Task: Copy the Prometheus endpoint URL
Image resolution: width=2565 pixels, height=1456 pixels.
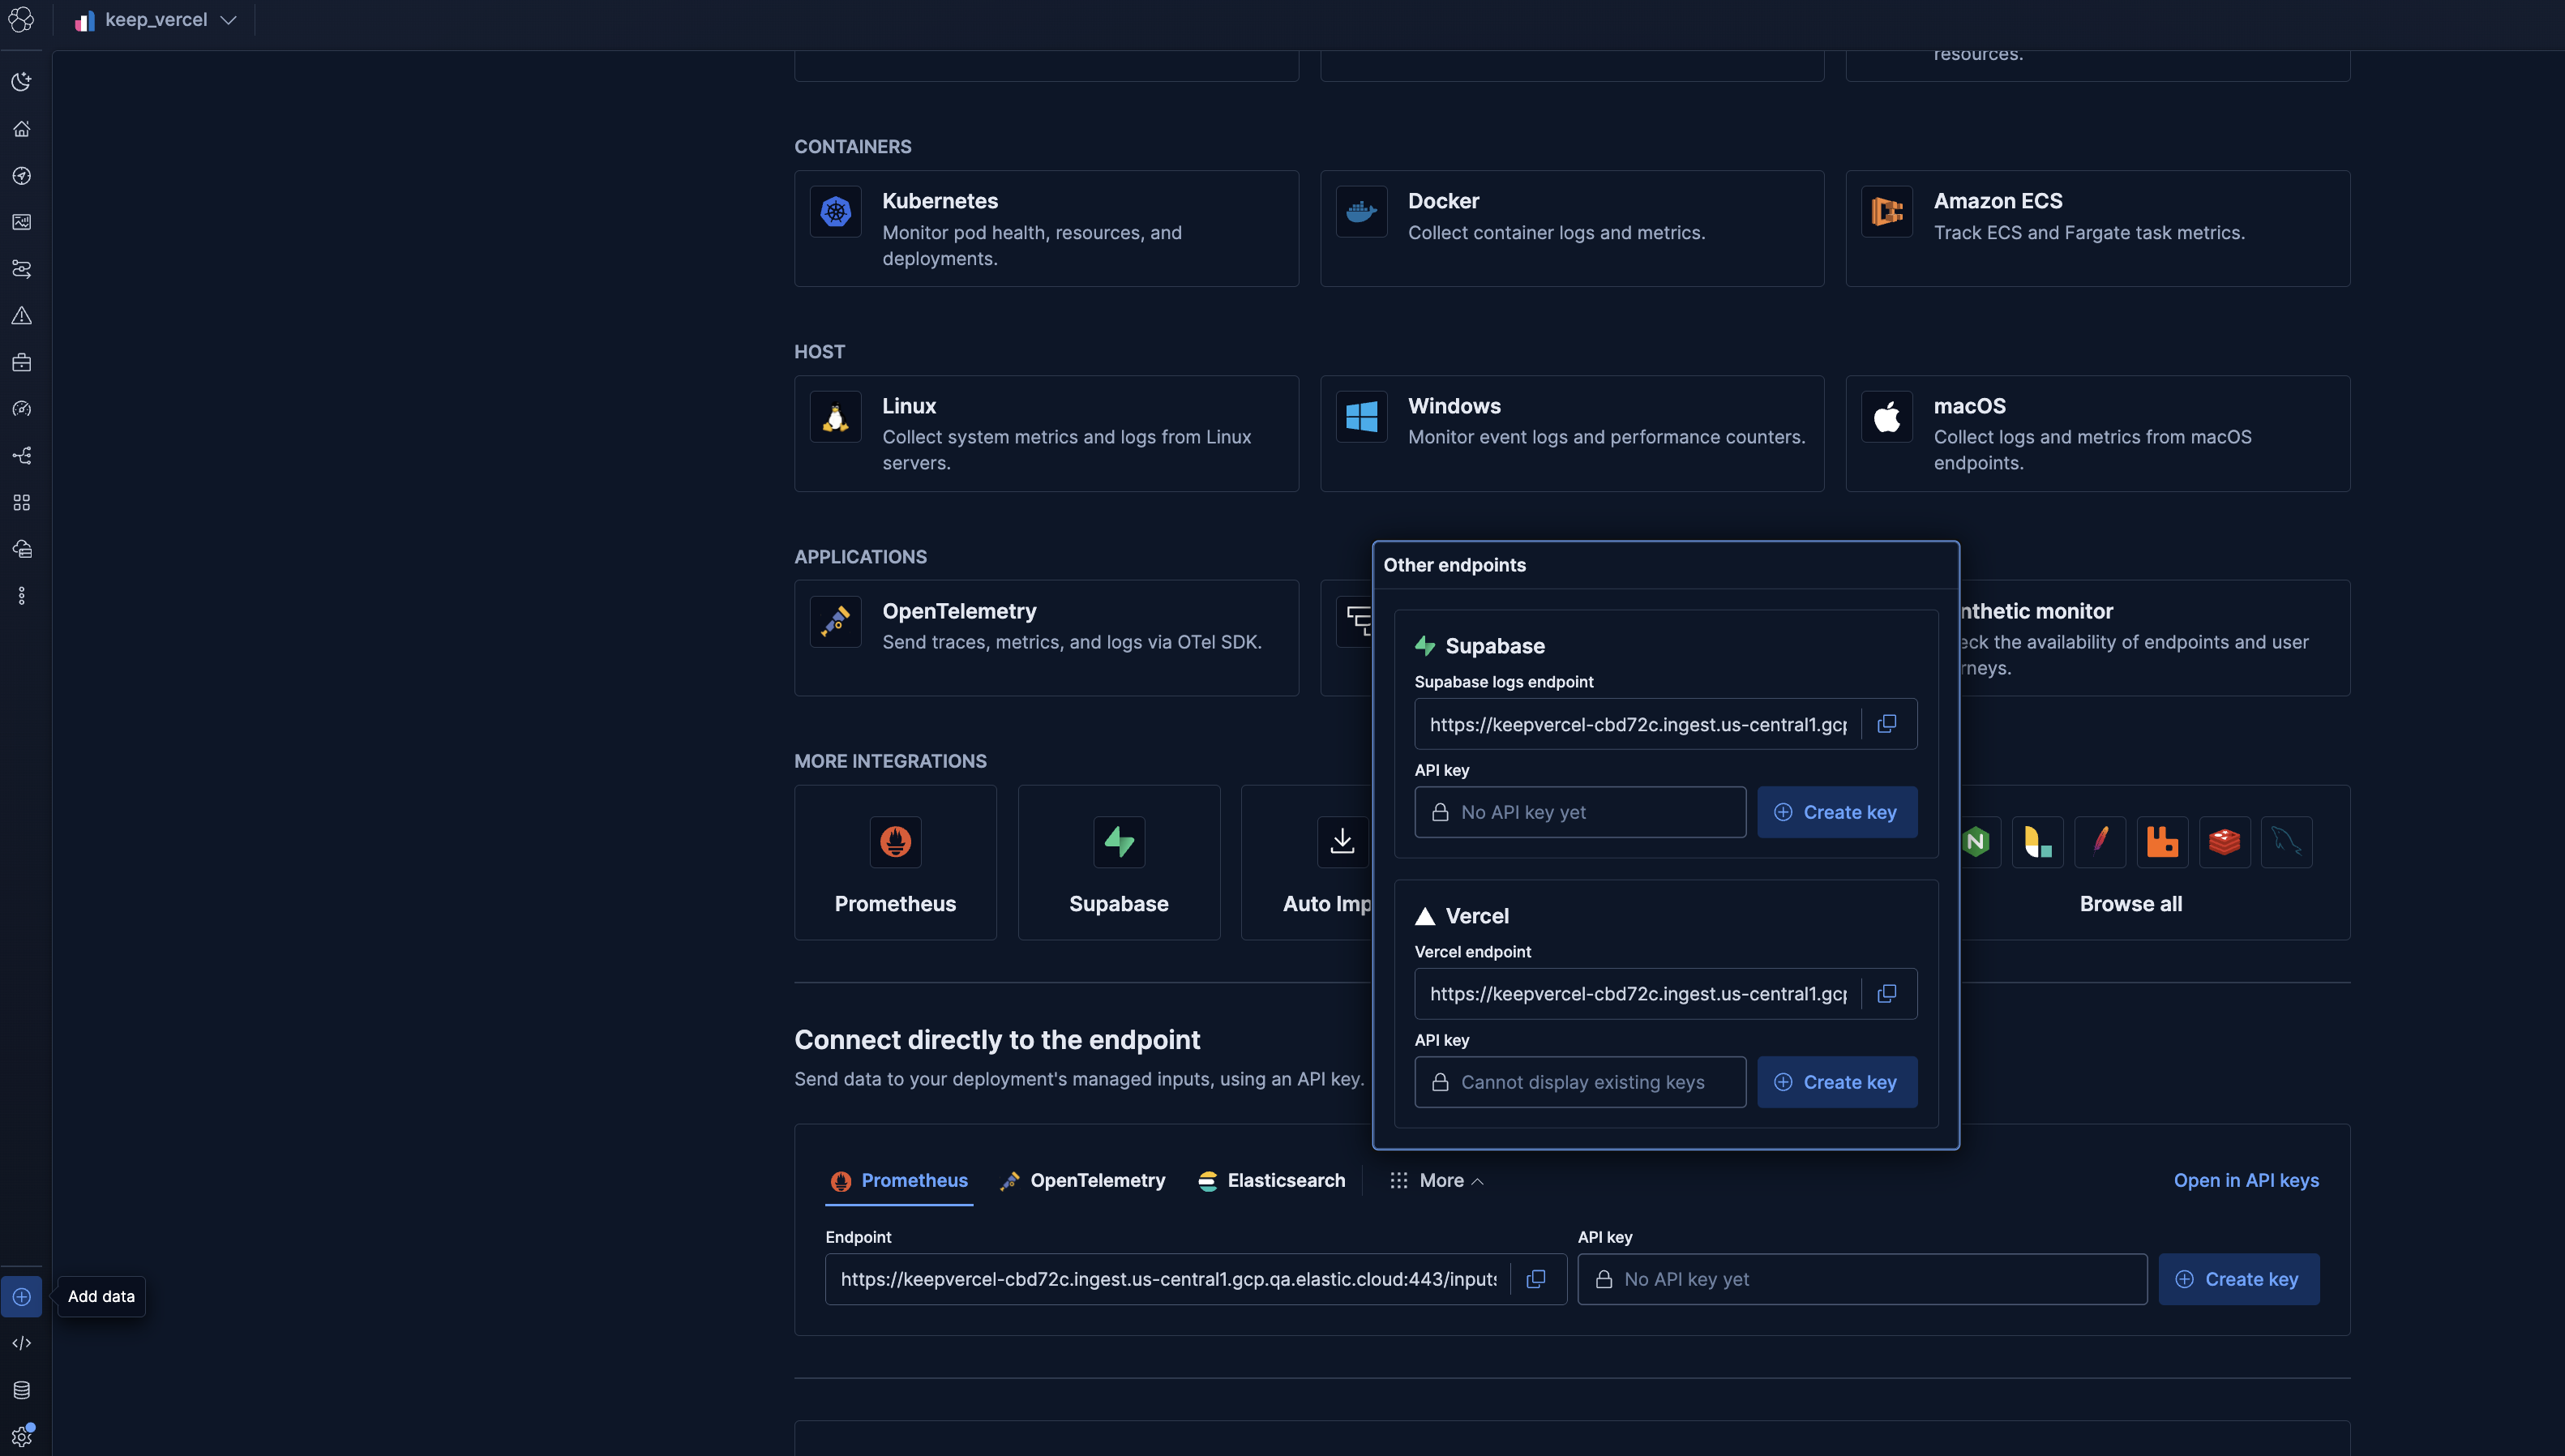Action: tap(1536, 1279)
